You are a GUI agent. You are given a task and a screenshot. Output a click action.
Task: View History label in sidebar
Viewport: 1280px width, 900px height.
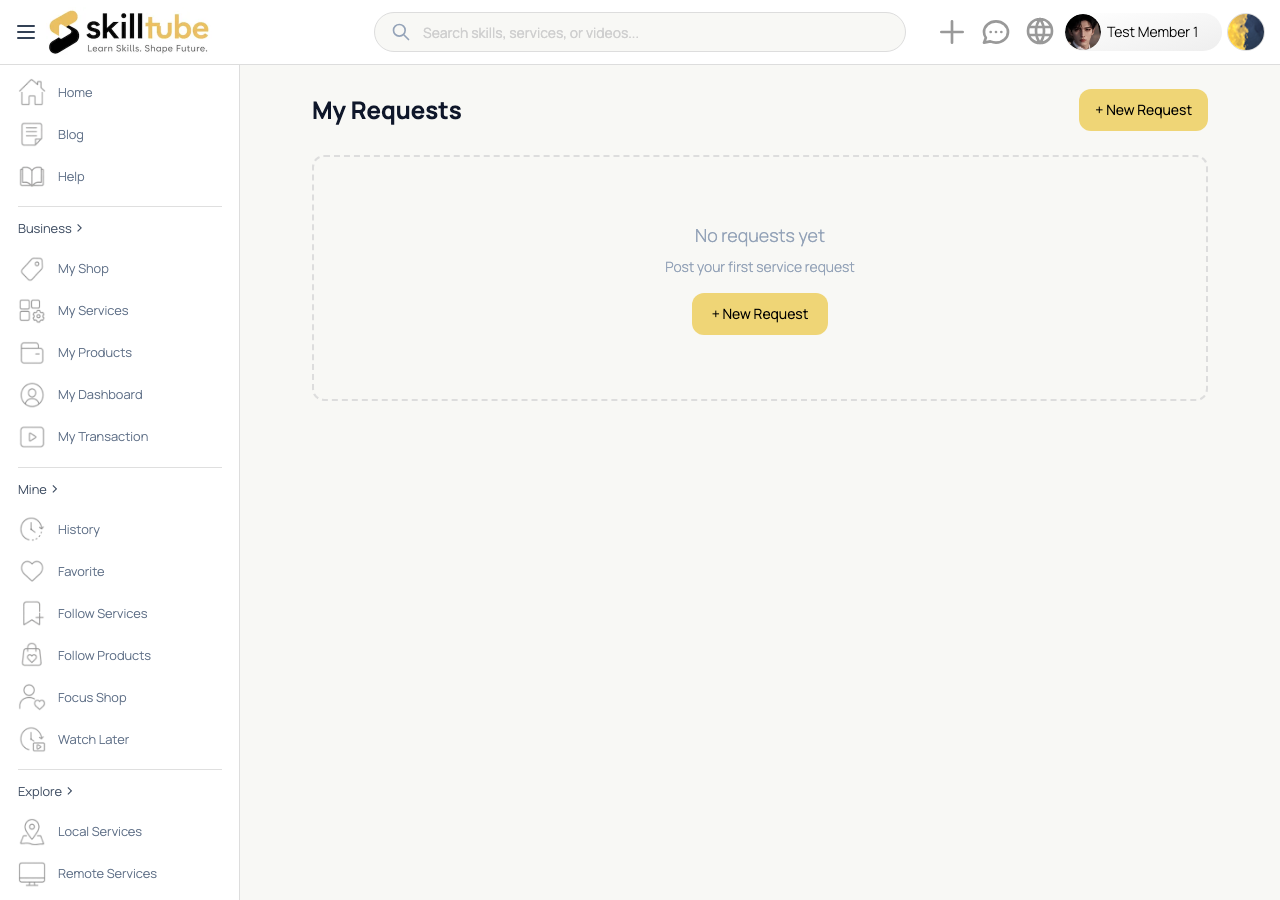coord(79,529)
